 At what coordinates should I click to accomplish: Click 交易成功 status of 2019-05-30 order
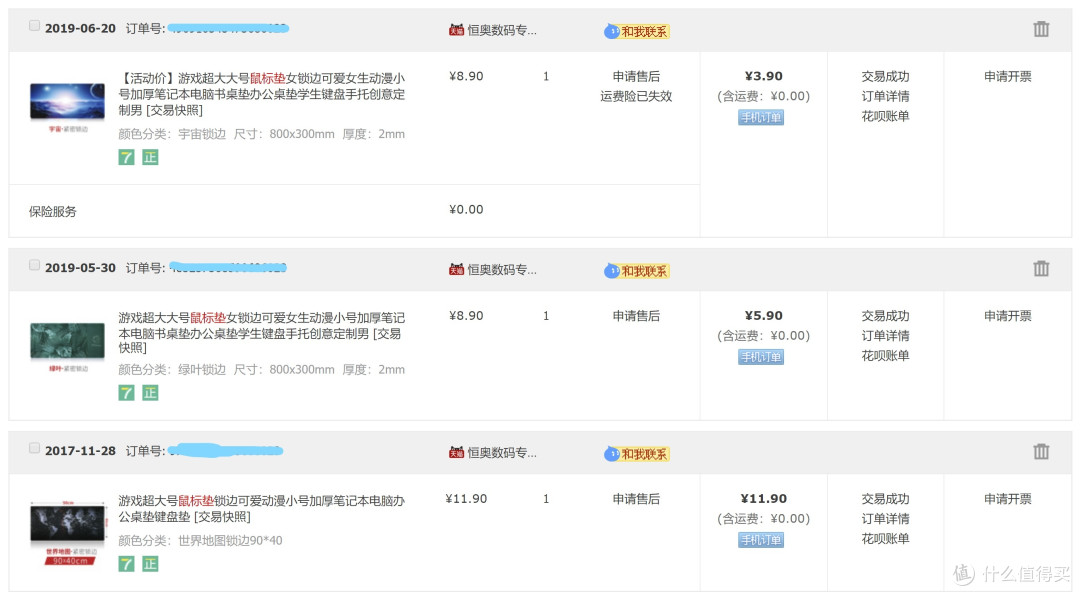pyautogui.click(x=886, y=316)
